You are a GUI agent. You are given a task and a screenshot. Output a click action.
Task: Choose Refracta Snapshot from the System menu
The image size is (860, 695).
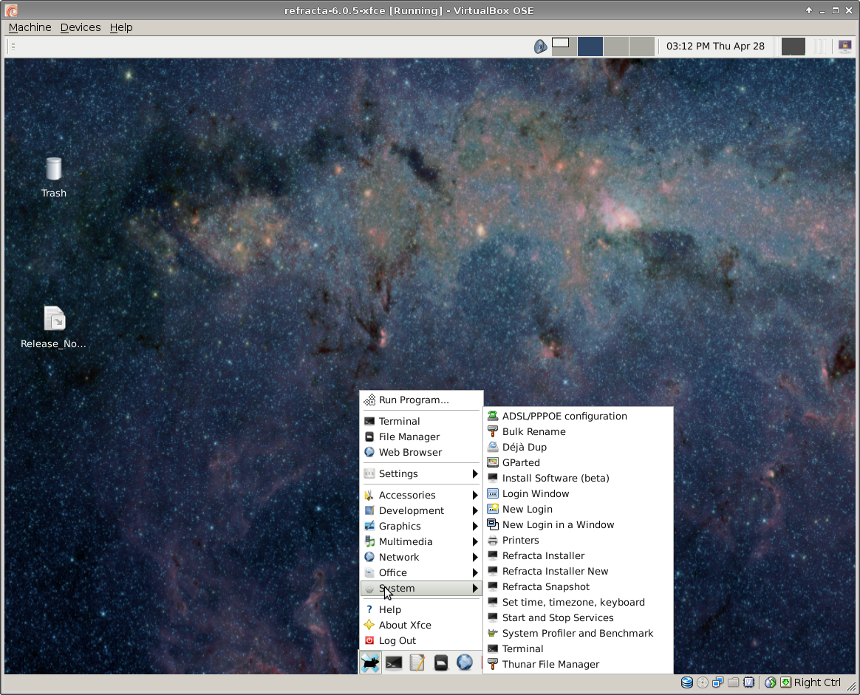tap(545, 587)
